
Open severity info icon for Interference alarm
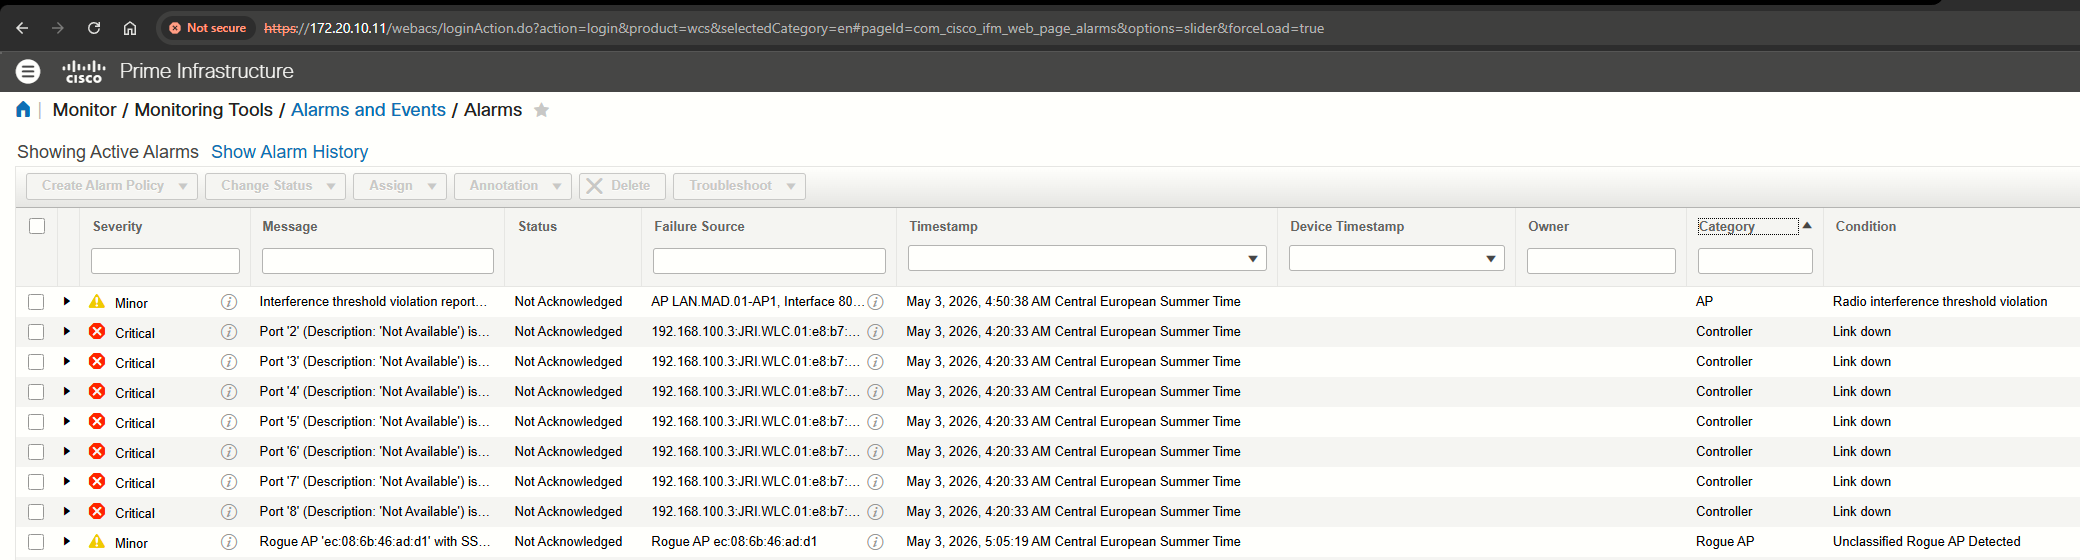229,302
